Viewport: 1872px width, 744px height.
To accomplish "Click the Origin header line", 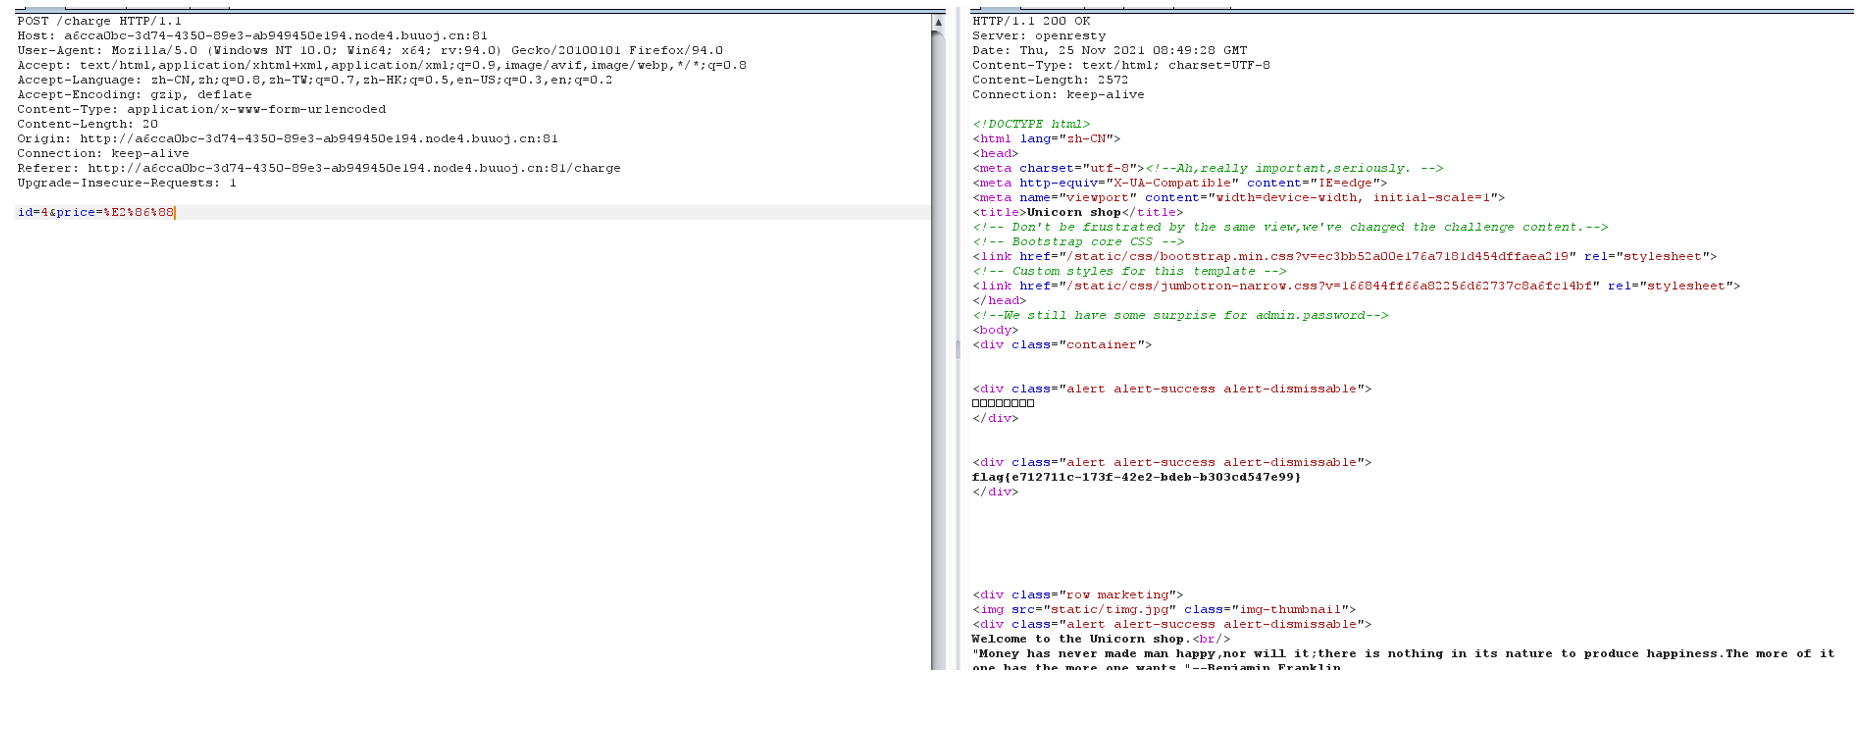I will (x=287, y=139).
